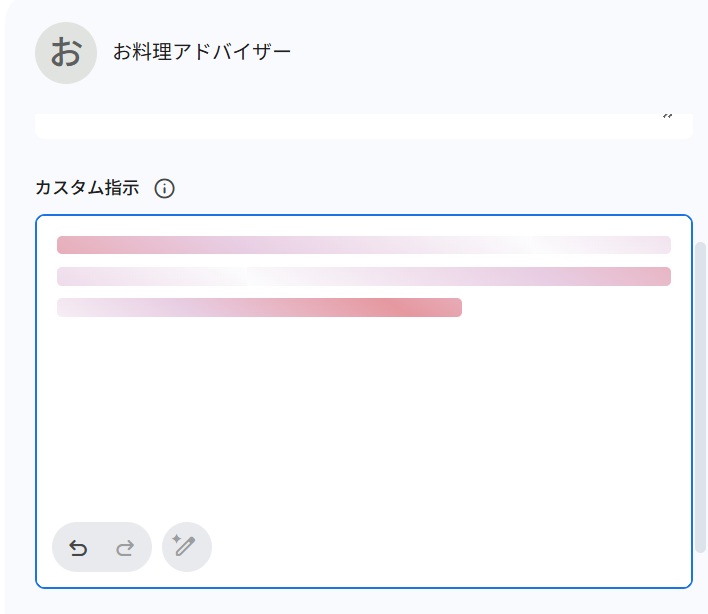This screenshot has width=708, height=614.
Task: Select the small mark in the upper white field
Action: pyautogui.click(x=667, y=116)
